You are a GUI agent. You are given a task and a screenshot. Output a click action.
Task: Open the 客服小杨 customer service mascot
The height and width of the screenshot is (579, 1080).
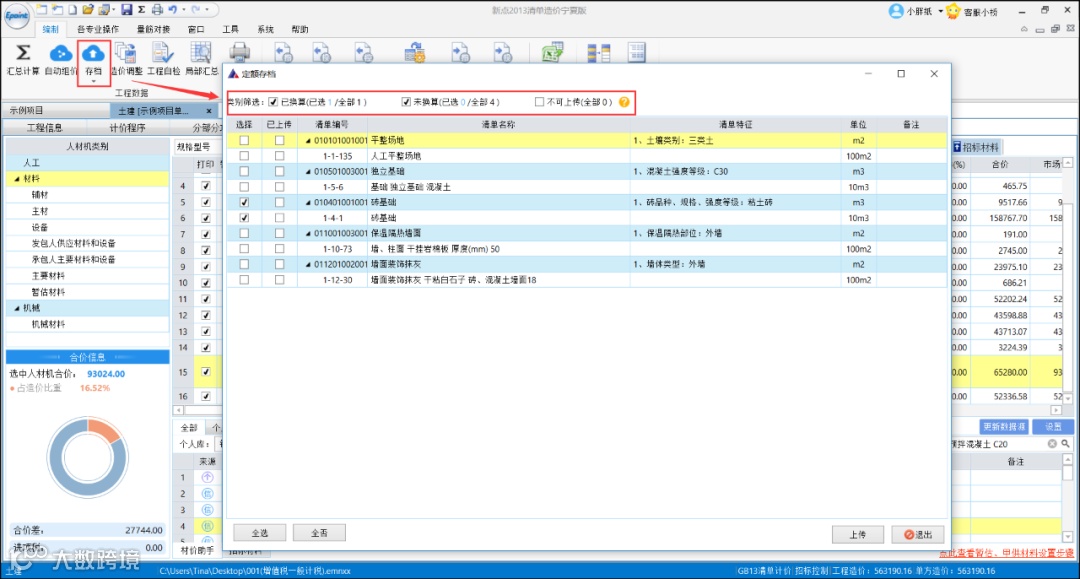click(953, 11)
